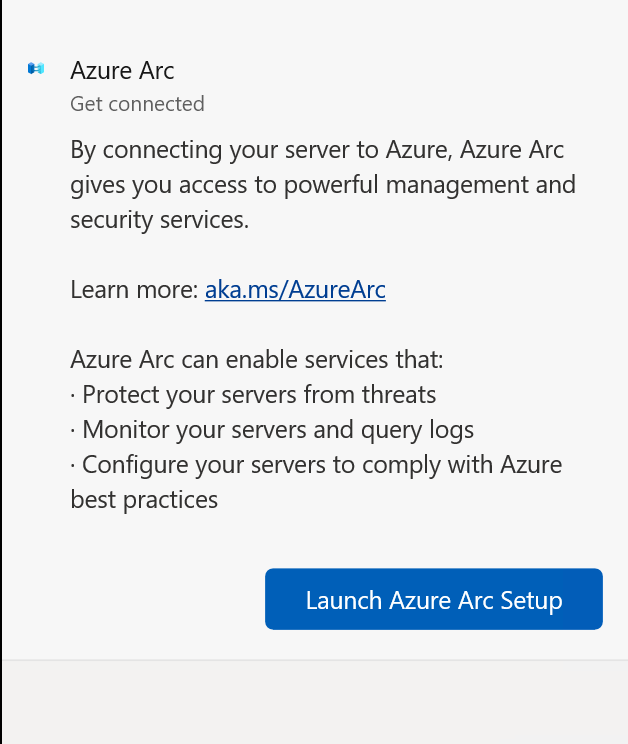Click the Azure Arc logo icon

click(x=36, y=69)
